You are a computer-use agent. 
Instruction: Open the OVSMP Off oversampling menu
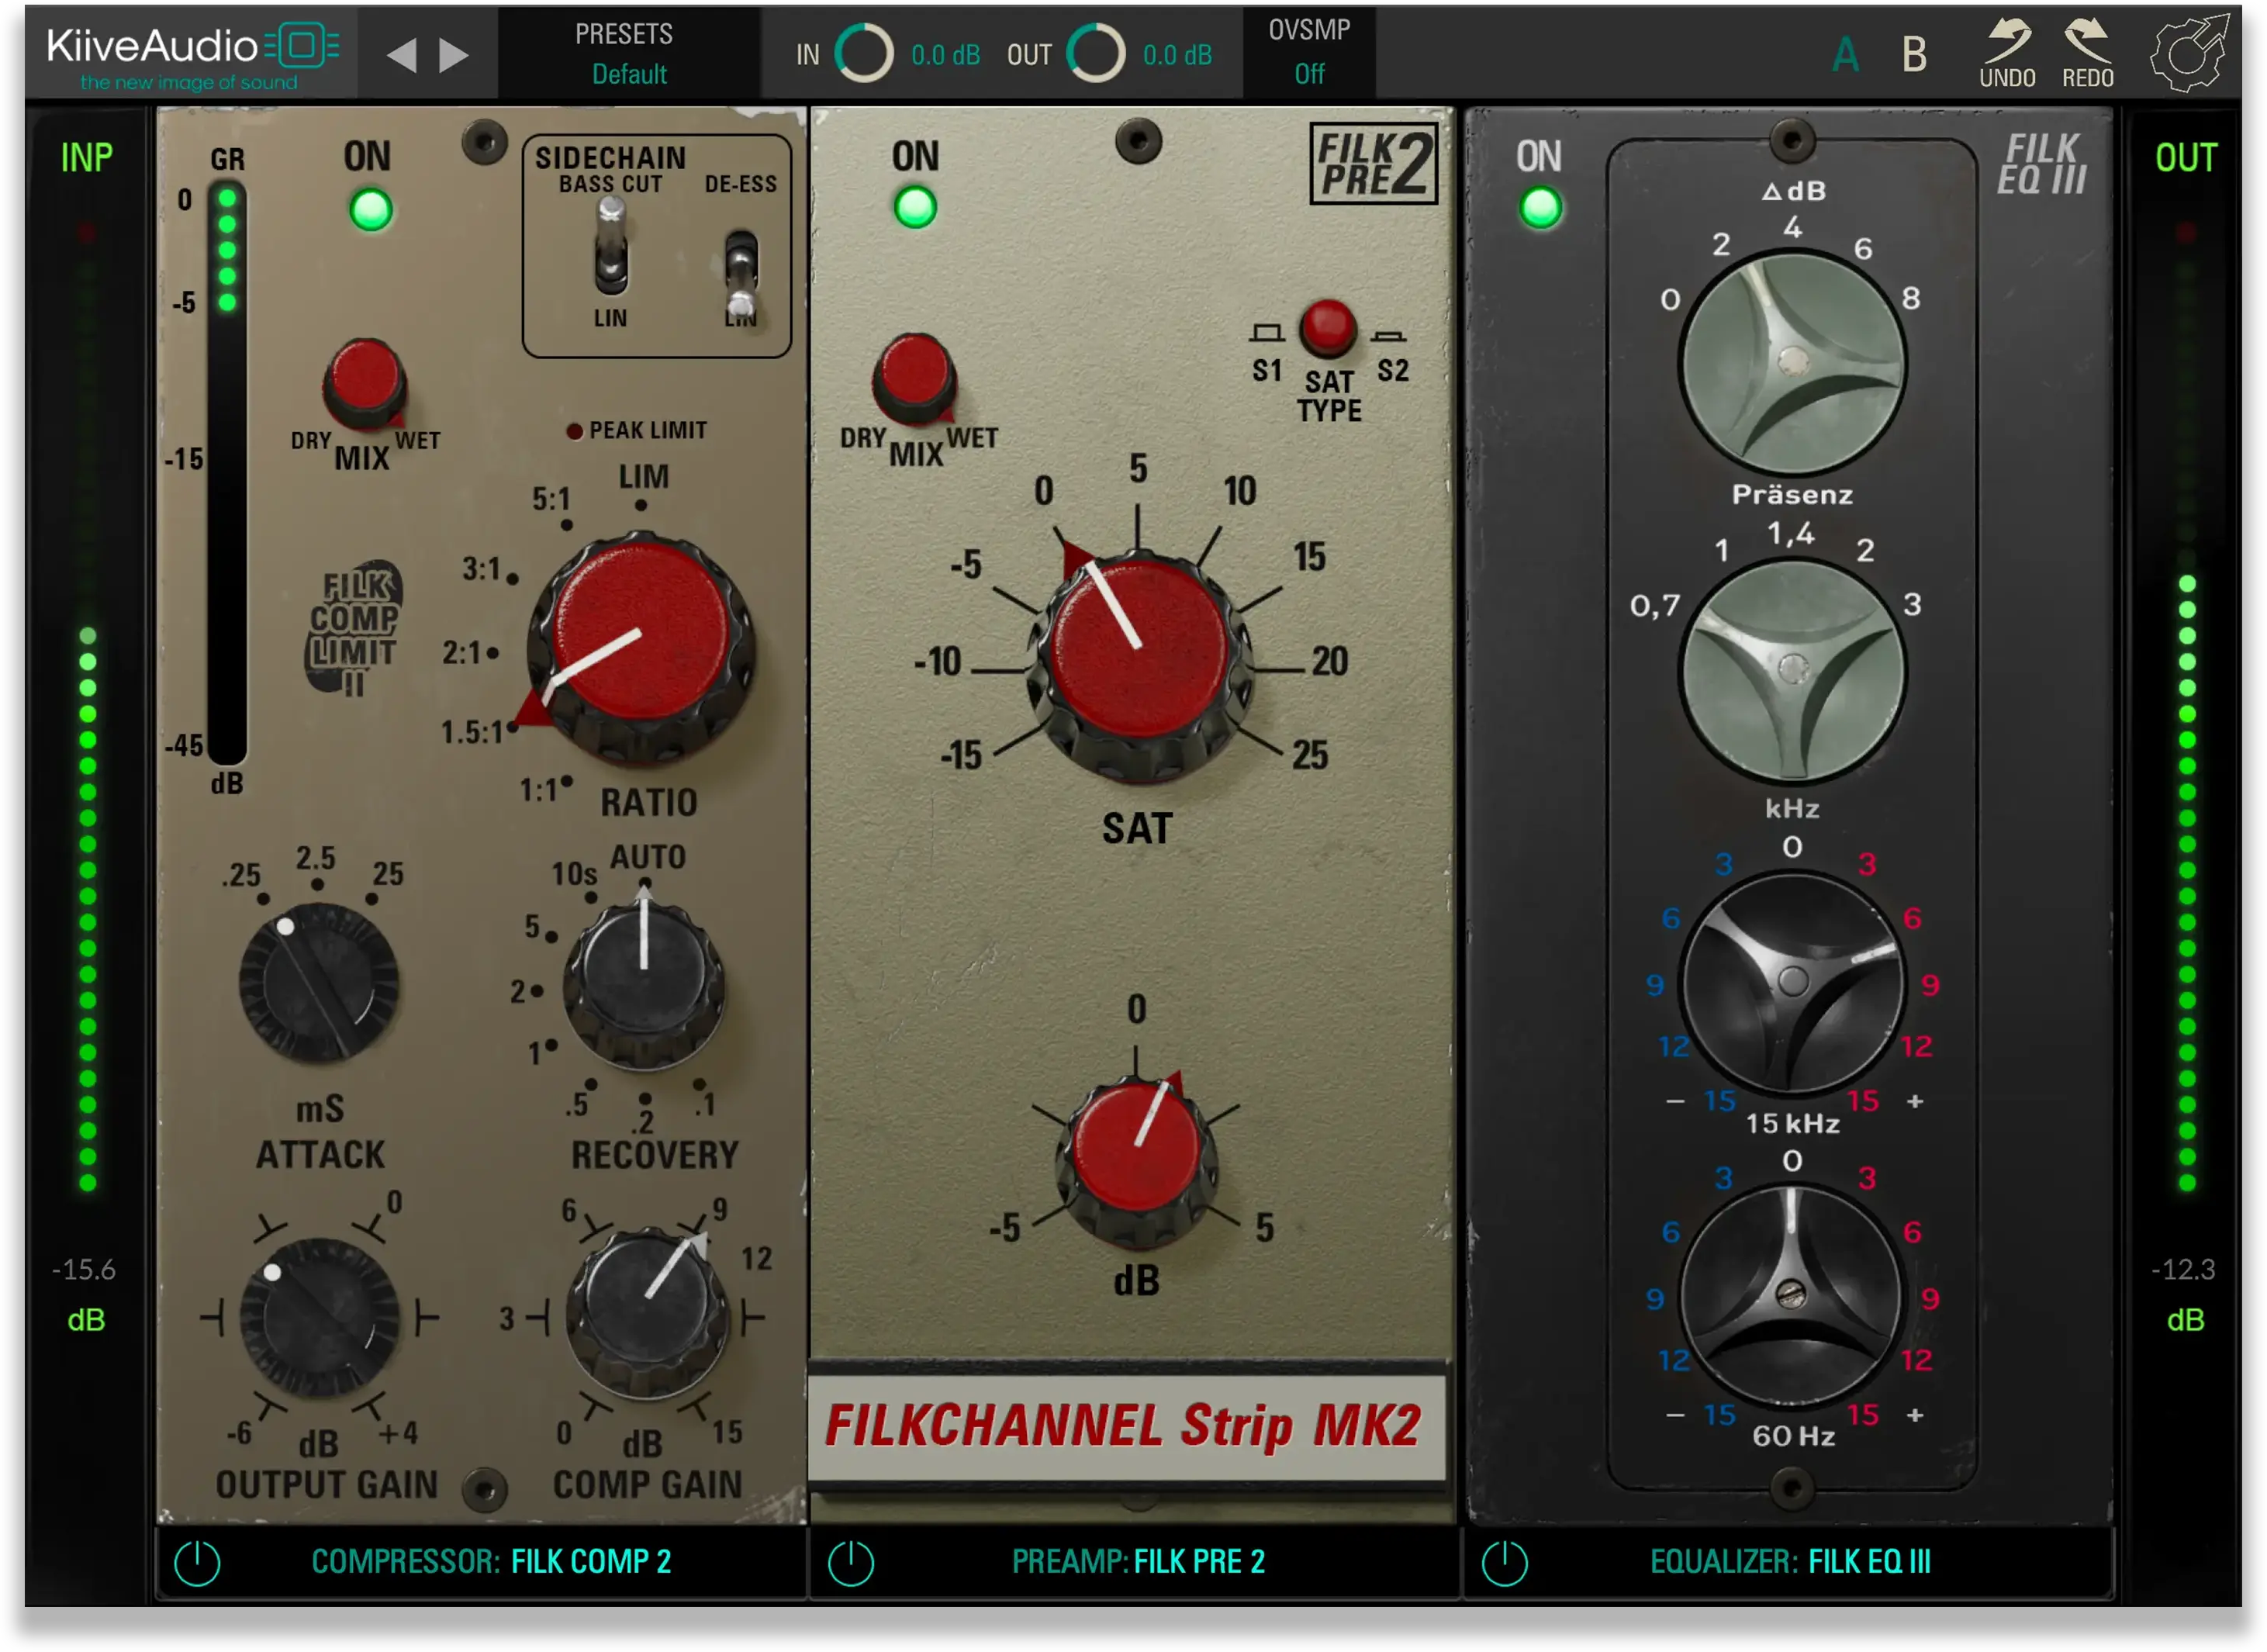point(1309,53)
